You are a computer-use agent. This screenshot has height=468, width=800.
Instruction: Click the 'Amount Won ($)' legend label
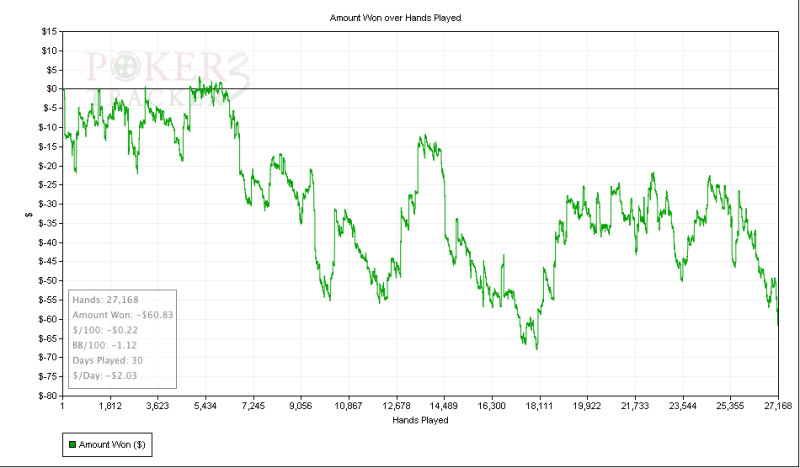pyautogui.click(x=112, y=445)
